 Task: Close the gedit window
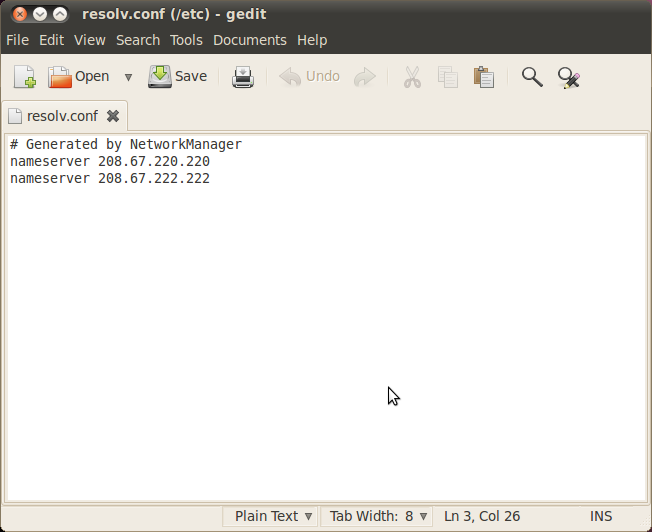click(x=20, y=15)
